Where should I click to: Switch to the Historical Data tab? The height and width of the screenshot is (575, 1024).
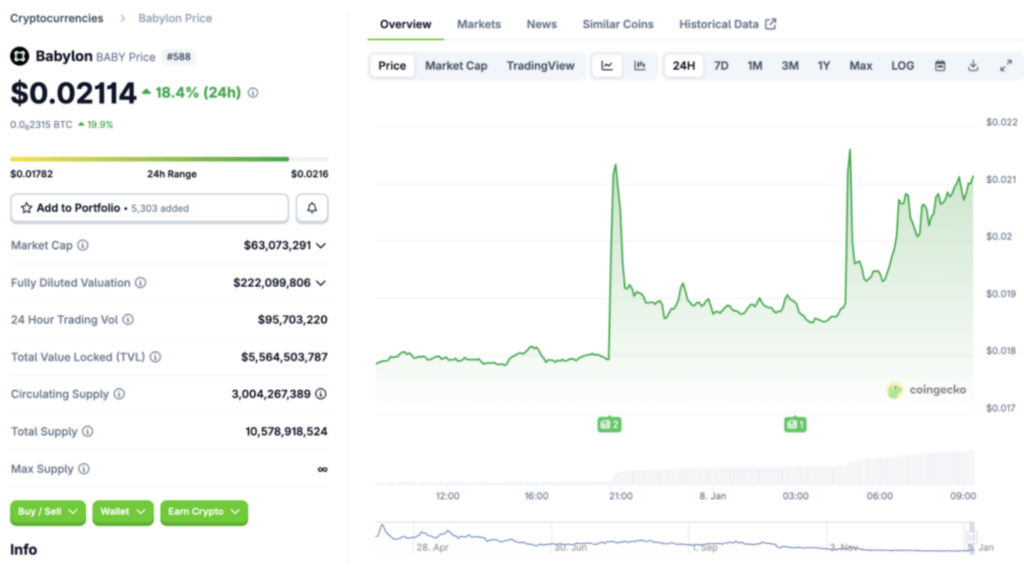tap(727, 24)
